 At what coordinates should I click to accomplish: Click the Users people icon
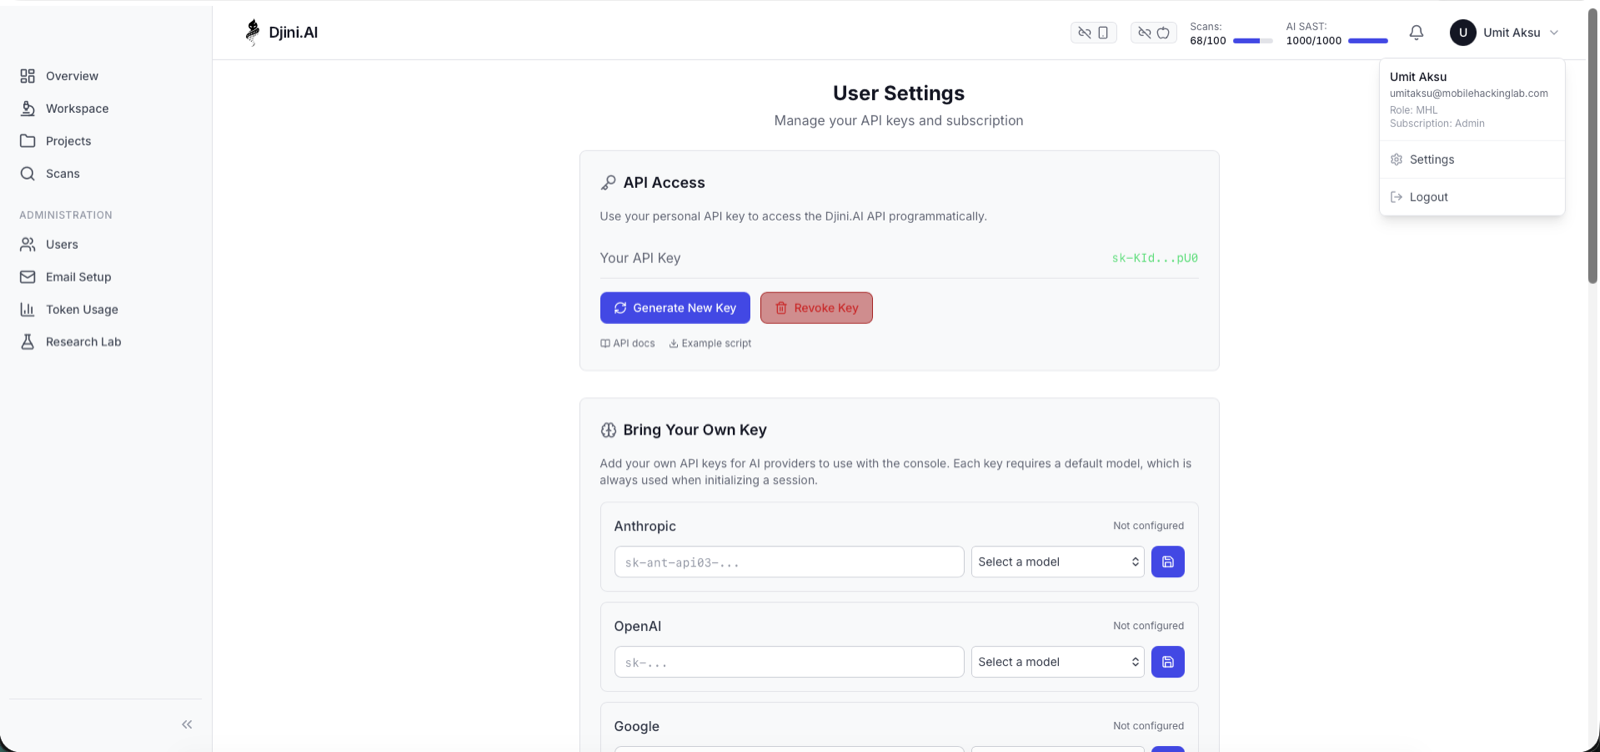[28, 245]
